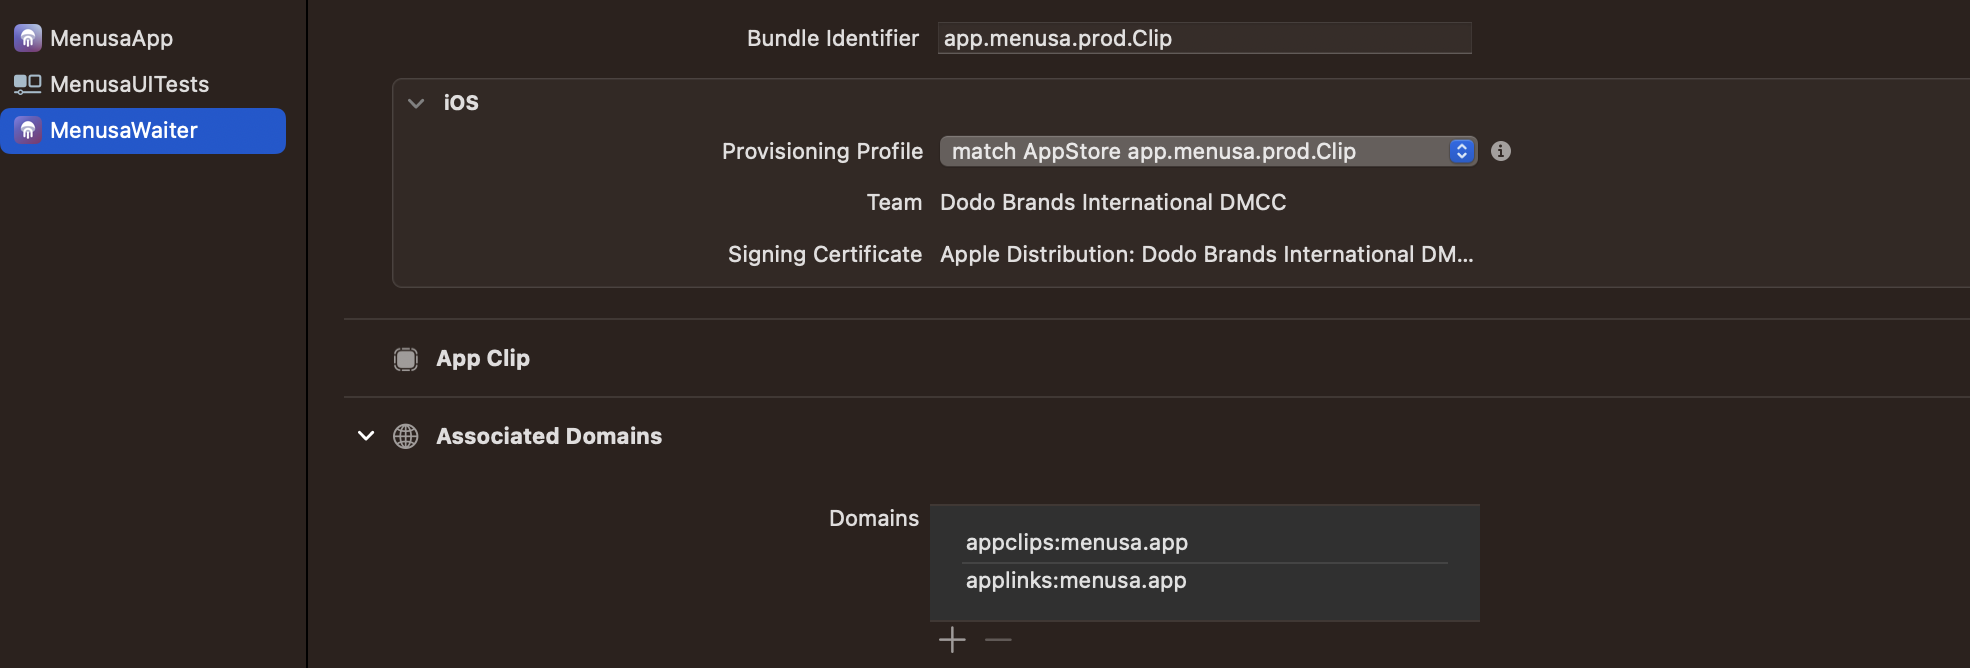Select the MenusaUITests target

130,84
